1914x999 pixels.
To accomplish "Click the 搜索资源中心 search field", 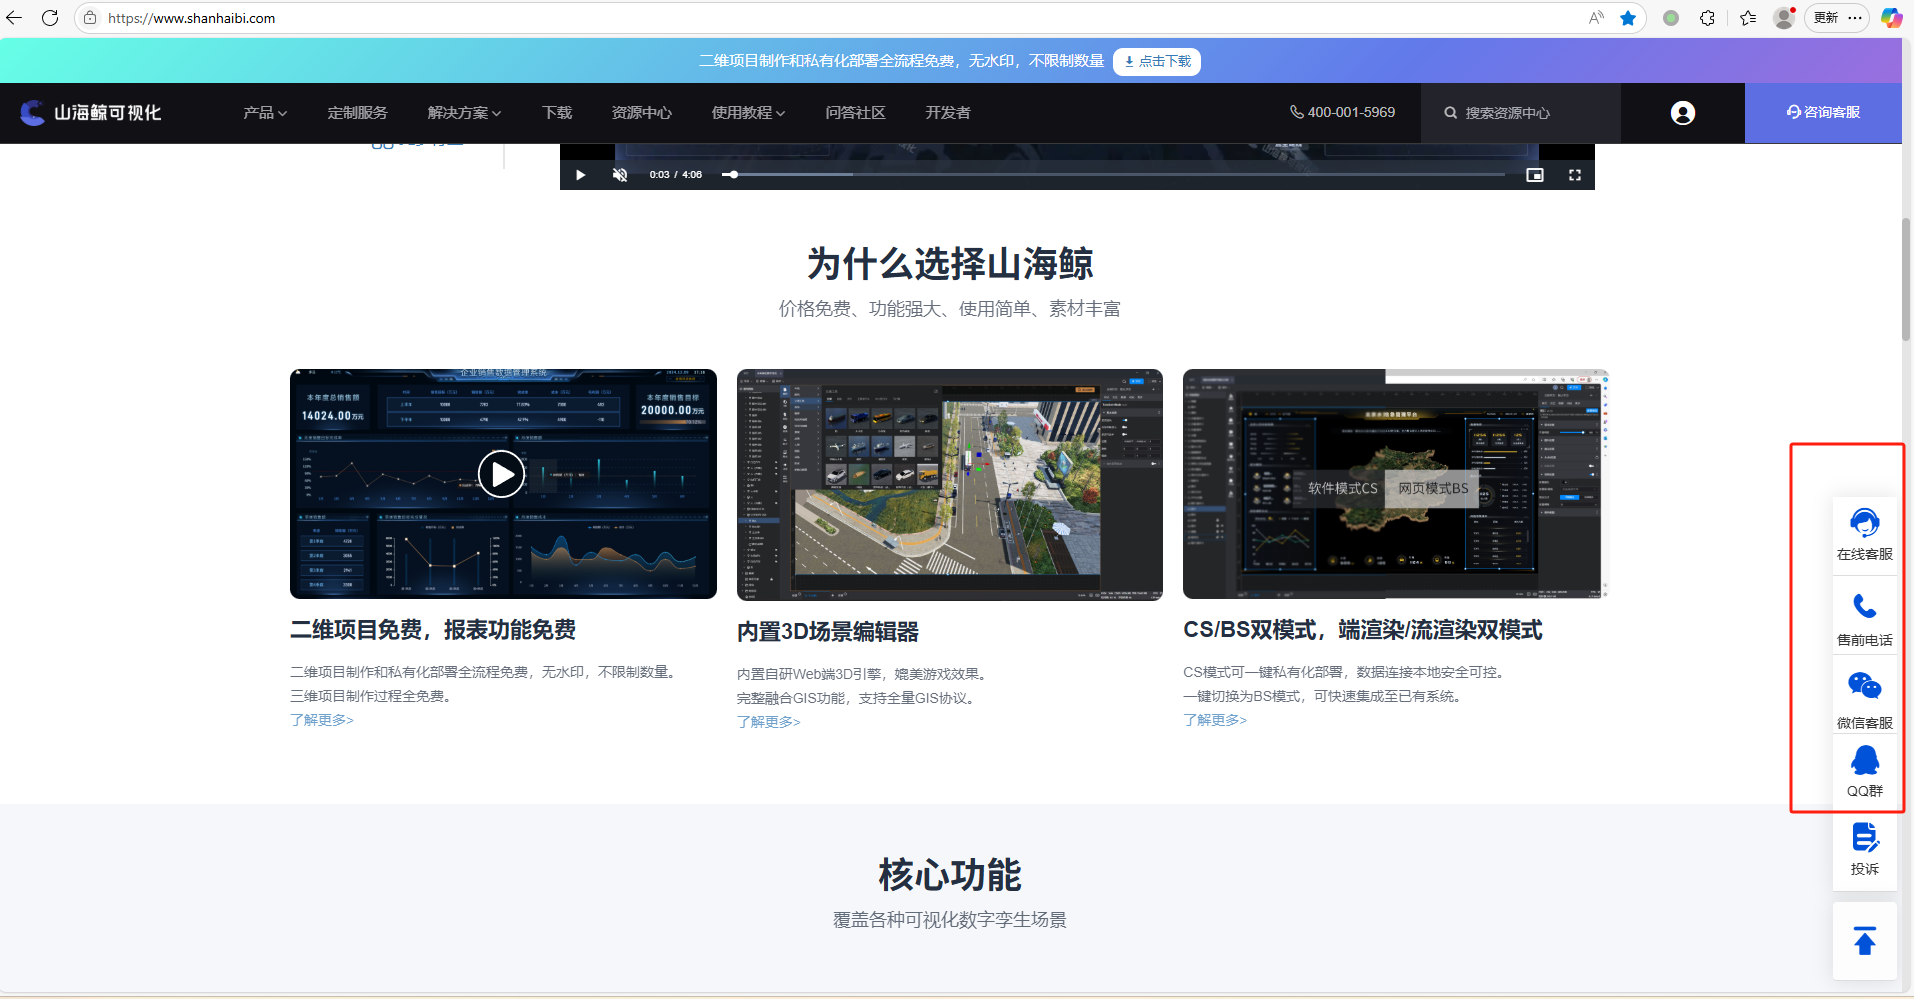I will tap(1520, 113).
